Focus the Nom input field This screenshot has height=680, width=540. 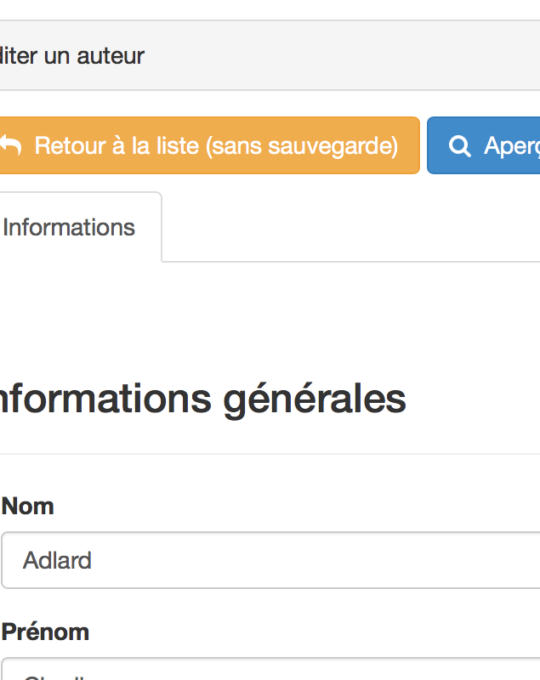point(271,560)
